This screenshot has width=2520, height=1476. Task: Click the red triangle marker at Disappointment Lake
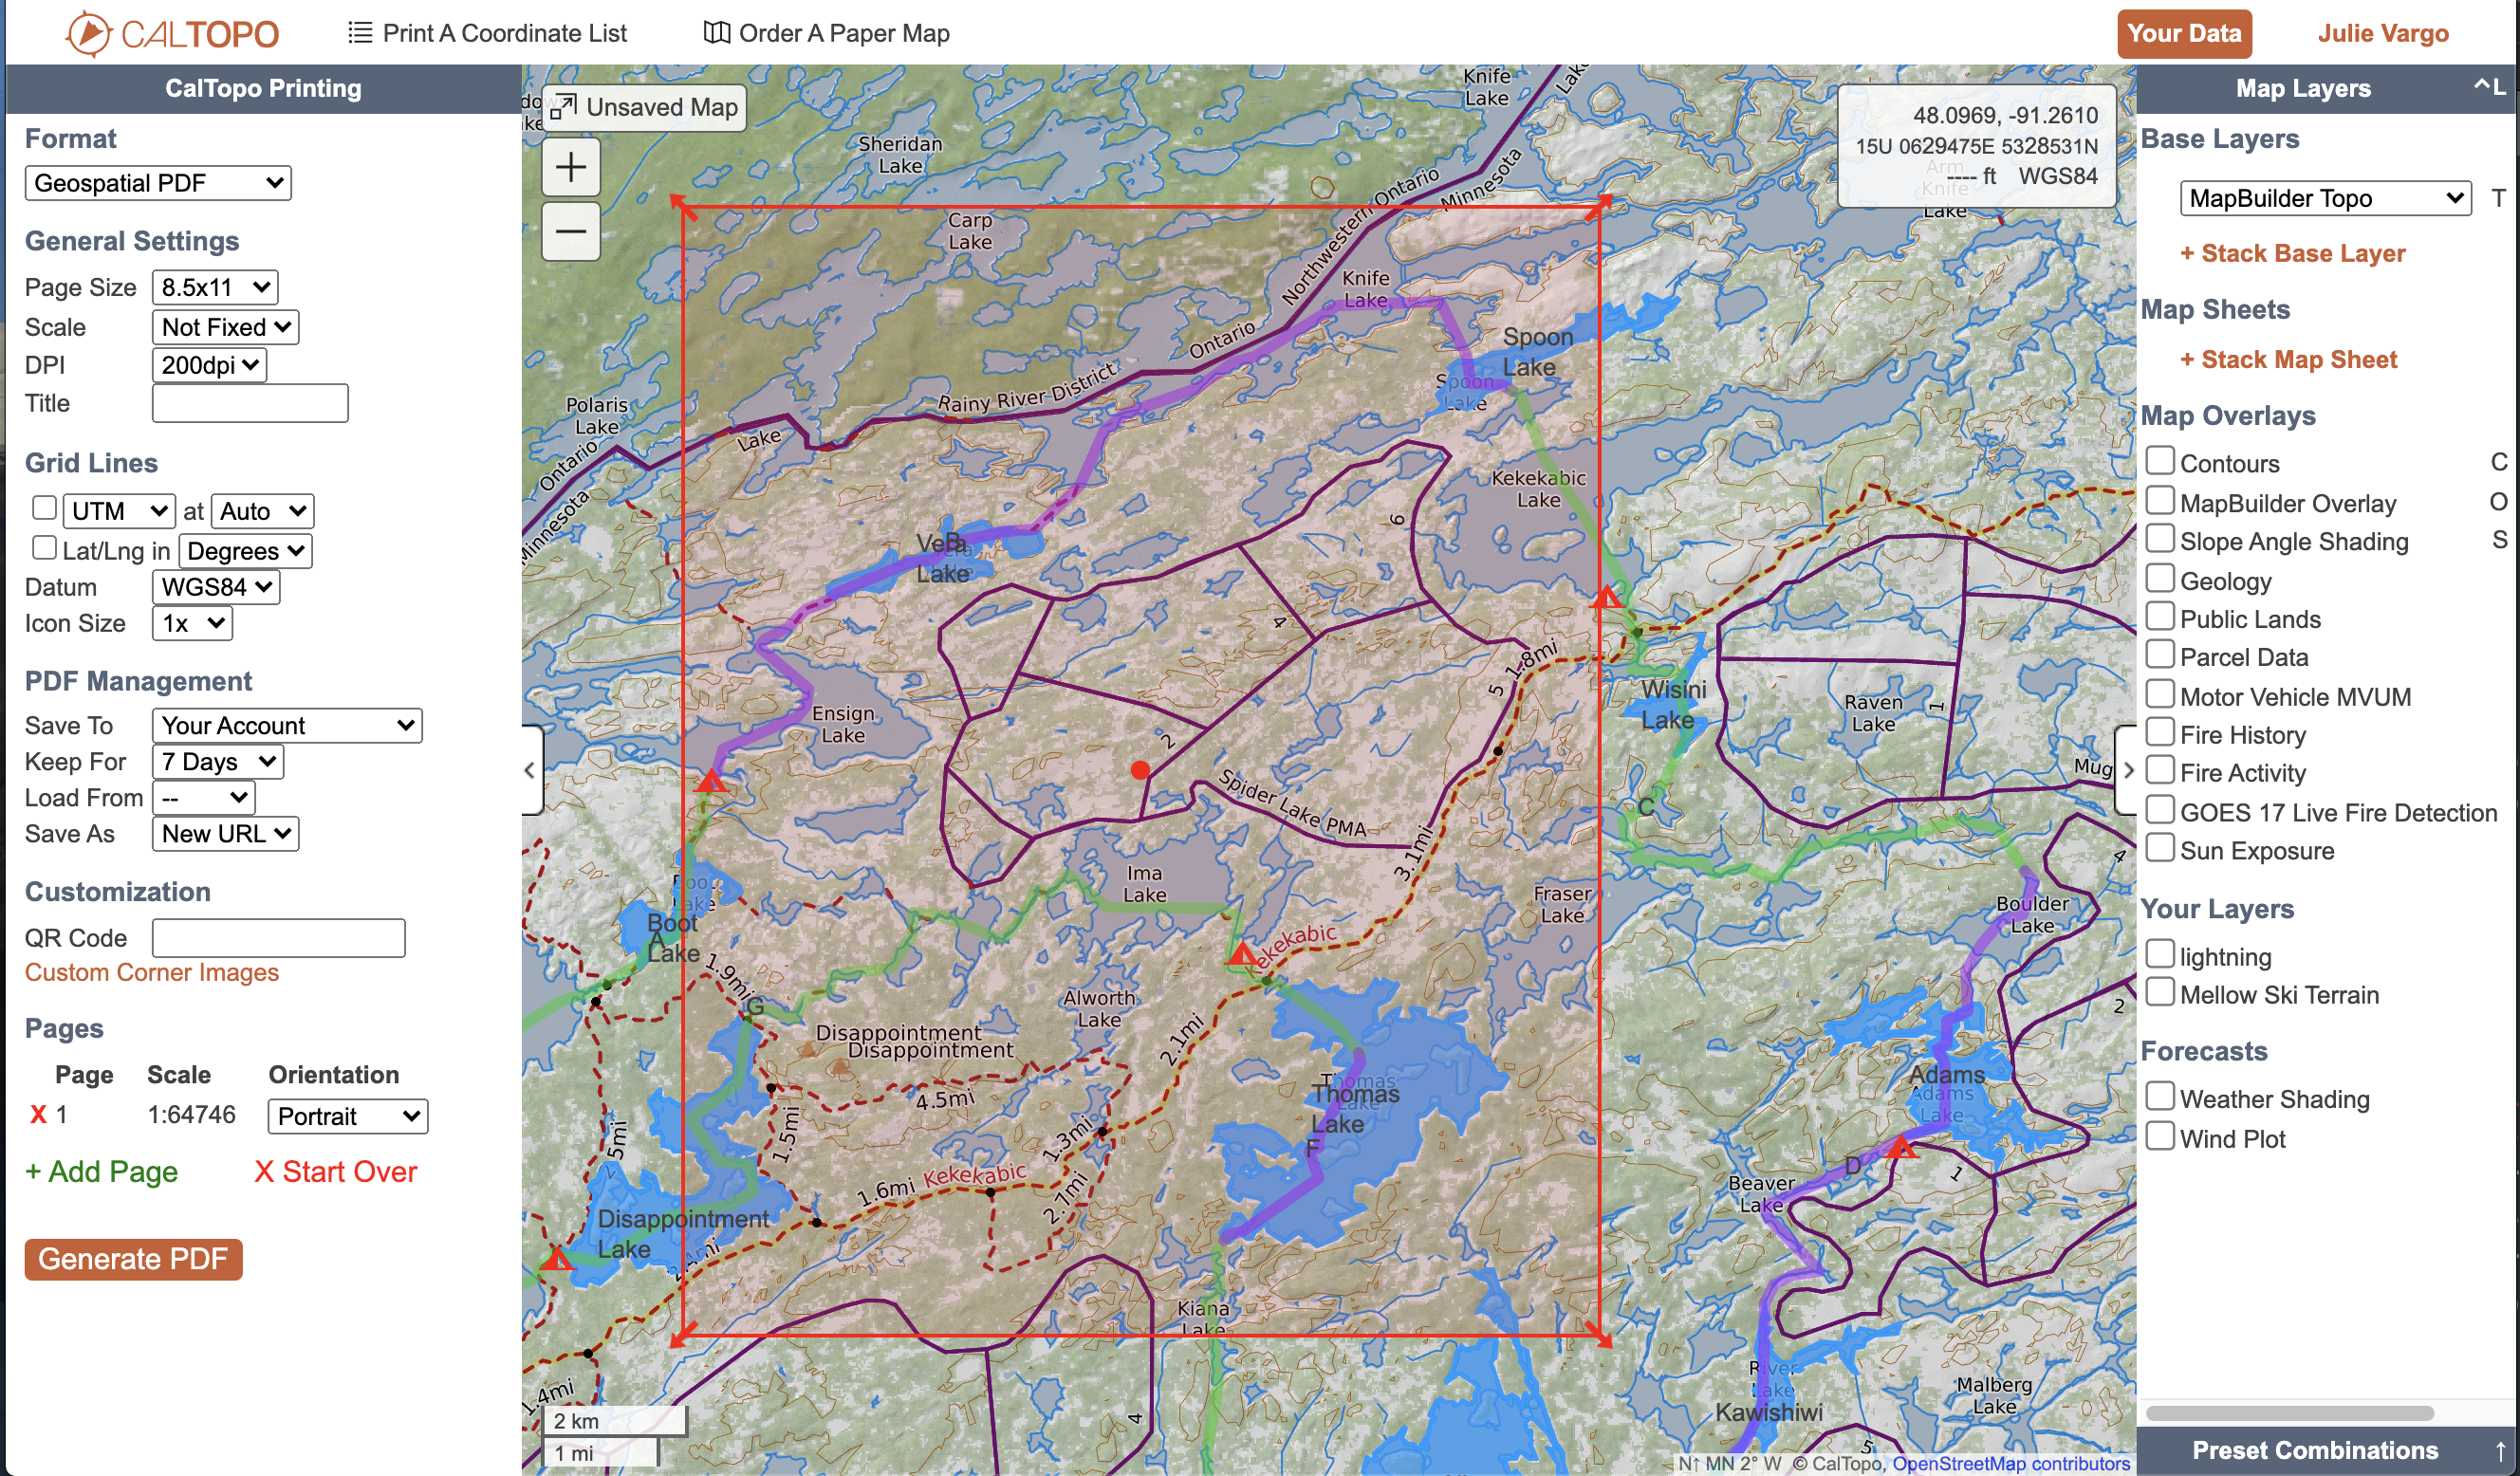[x=557, y=1258]
